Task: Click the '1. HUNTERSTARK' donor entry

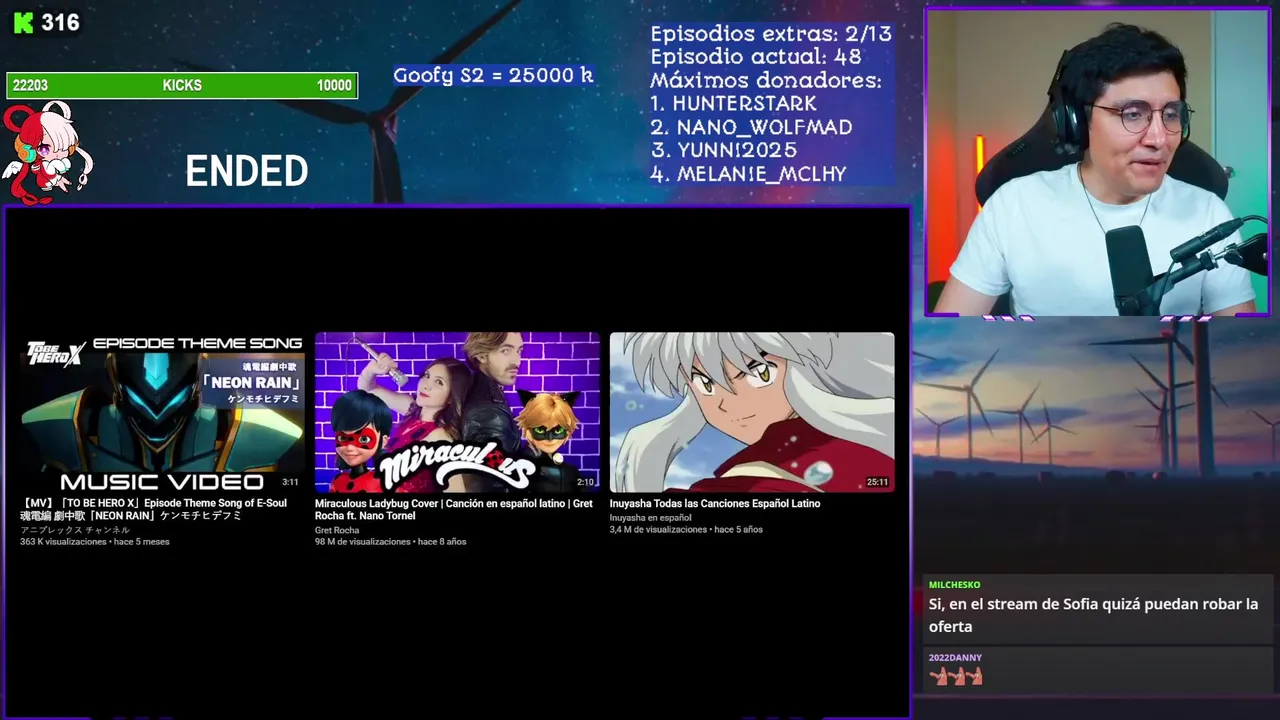Action: pyautogui.click(x=733, y=104)
